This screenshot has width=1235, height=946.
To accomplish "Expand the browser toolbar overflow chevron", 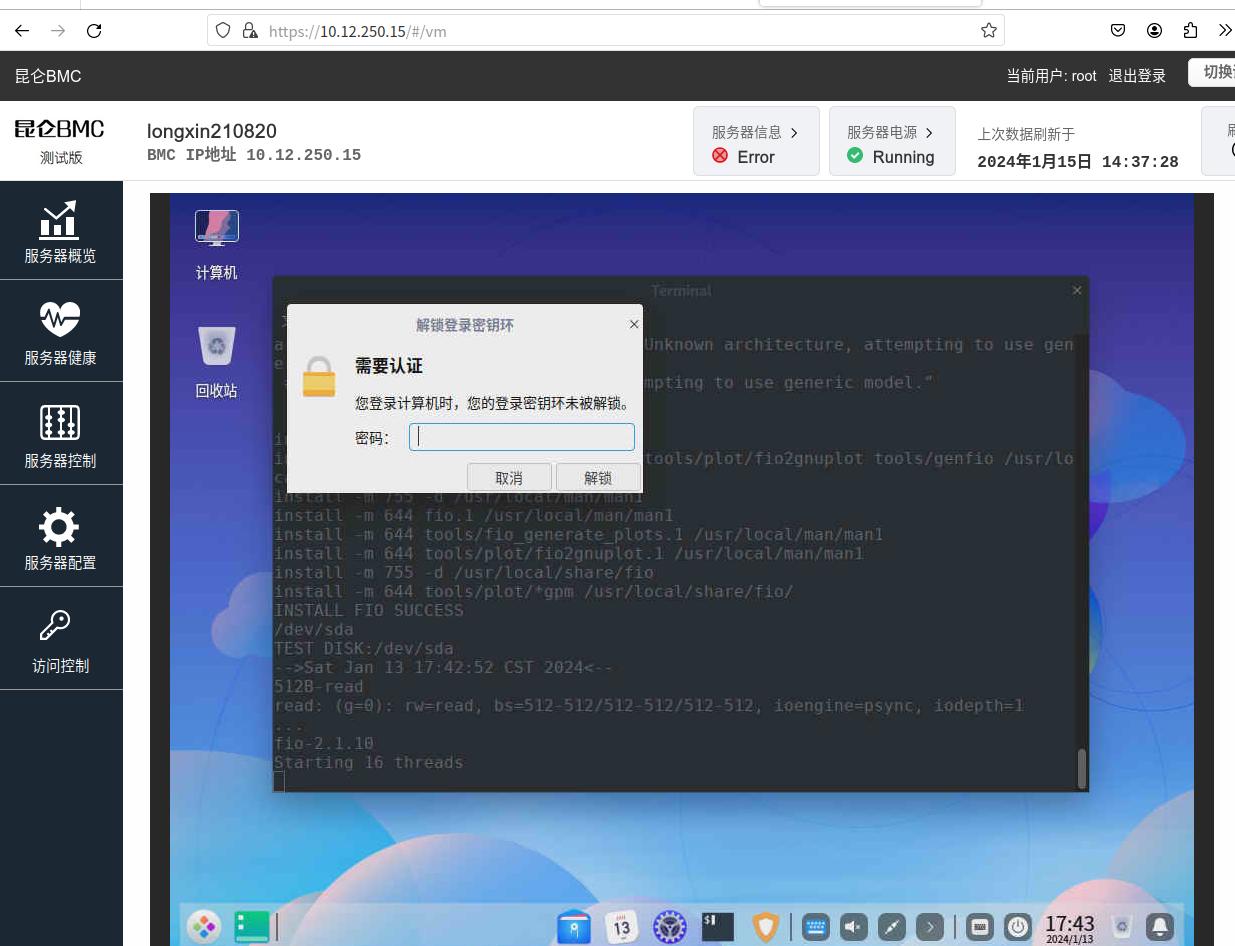I will pos(1224,31).
